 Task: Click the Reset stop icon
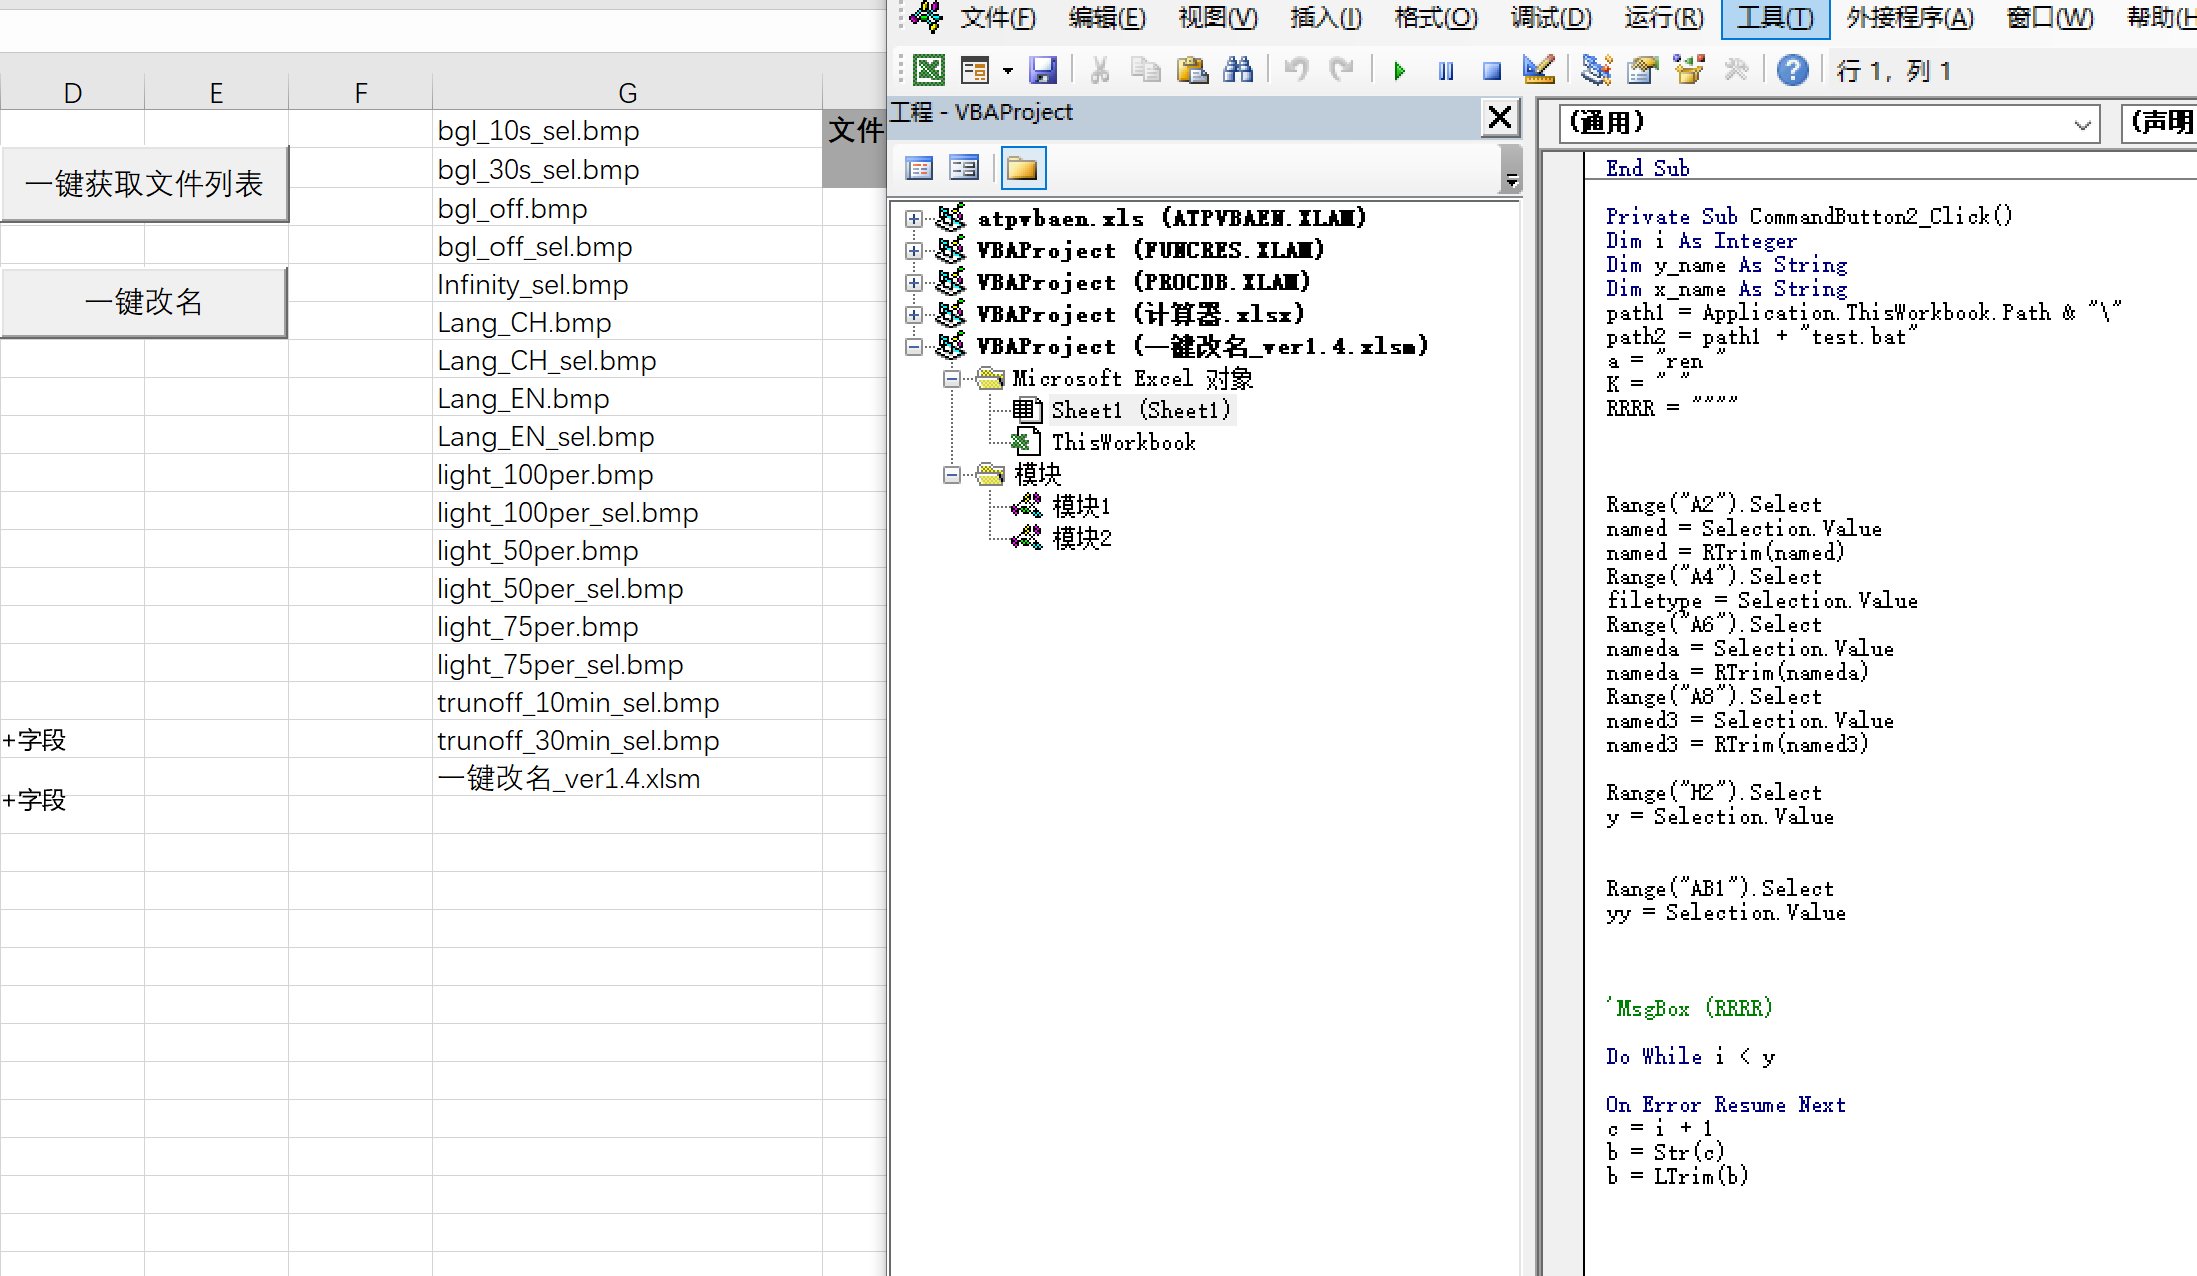click(x=1491, y=71)
